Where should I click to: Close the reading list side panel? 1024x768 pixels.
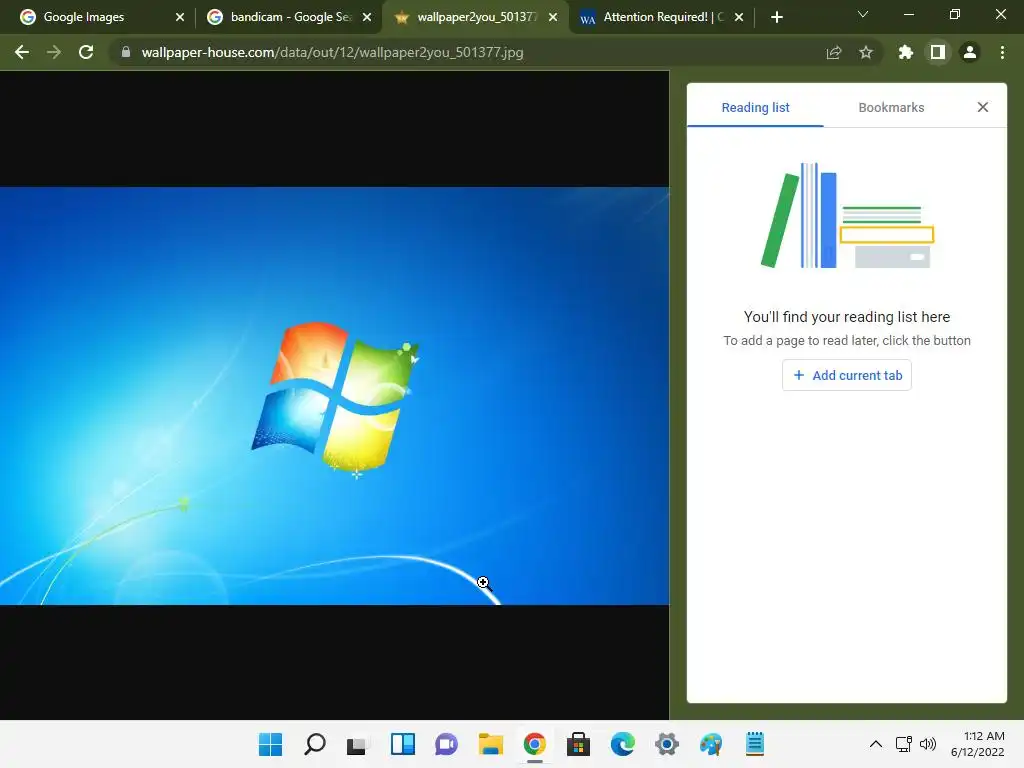click(982, 107)
